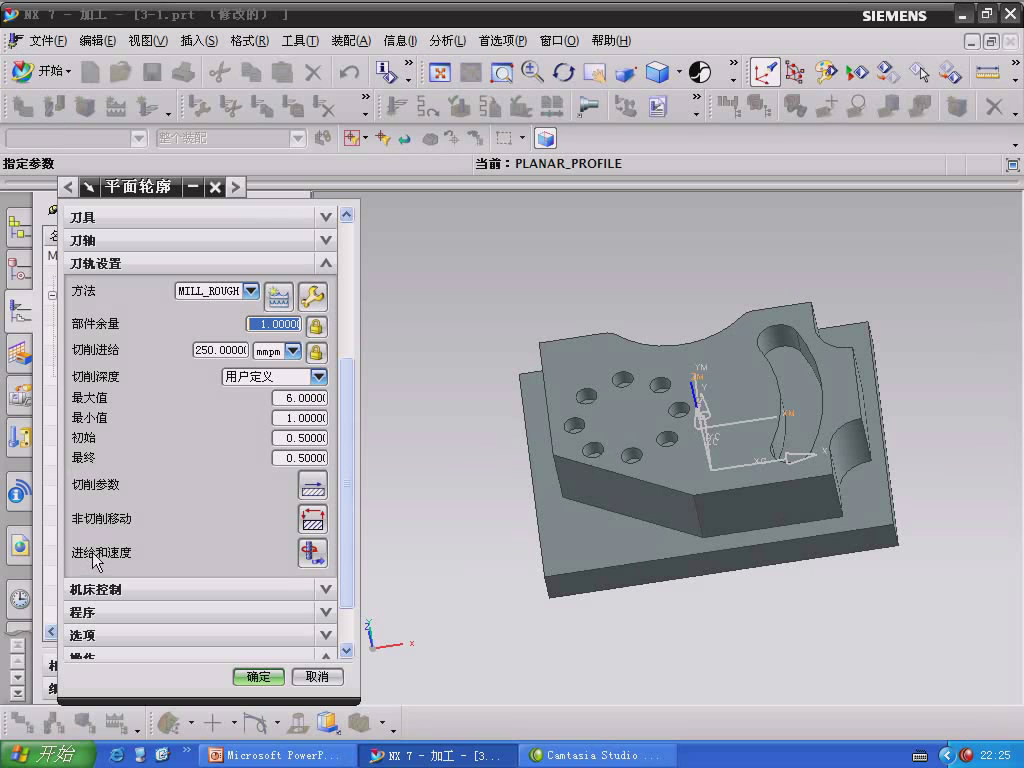Click the dialog next arrow in title bar
This screenshot has height=768, width=1024.
236,187
